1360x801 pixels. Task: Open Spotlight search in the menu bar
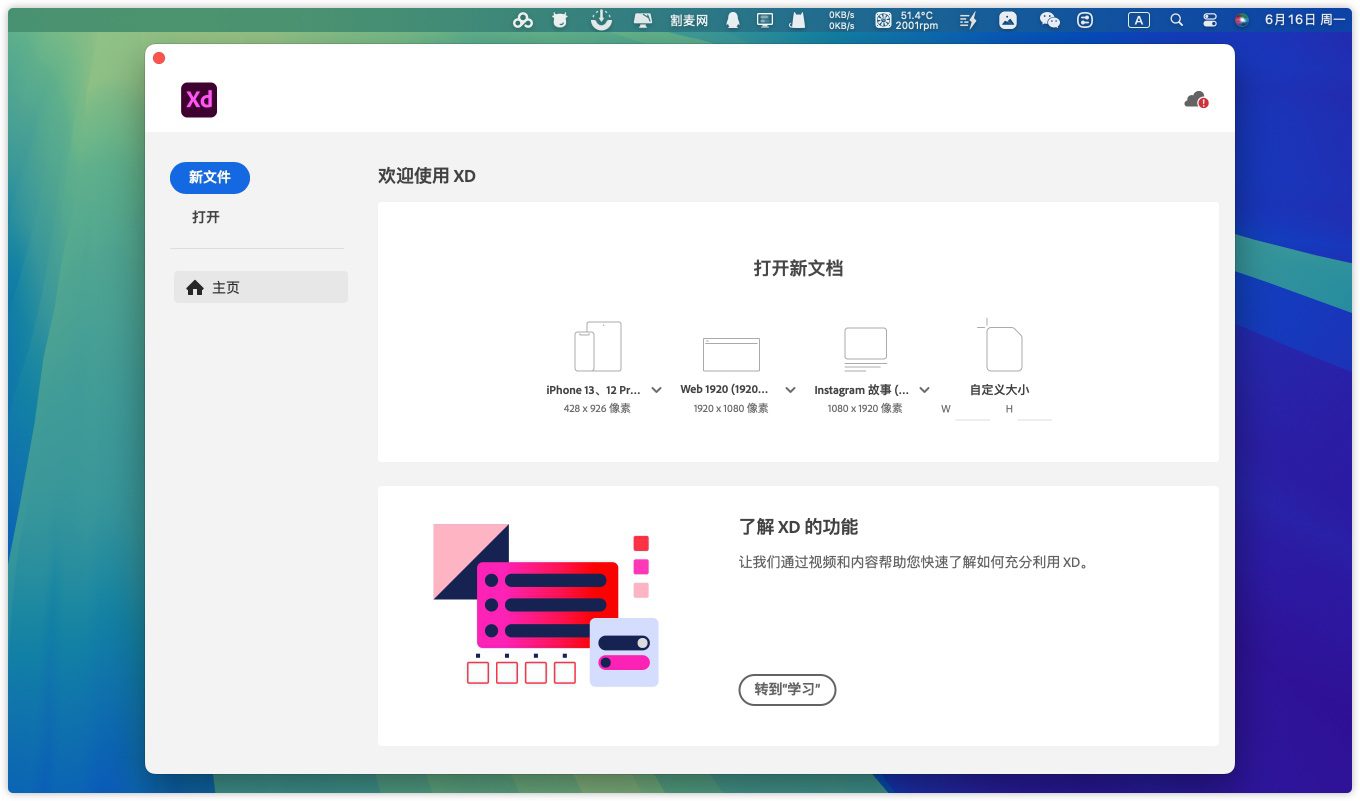click(1177, 20)
